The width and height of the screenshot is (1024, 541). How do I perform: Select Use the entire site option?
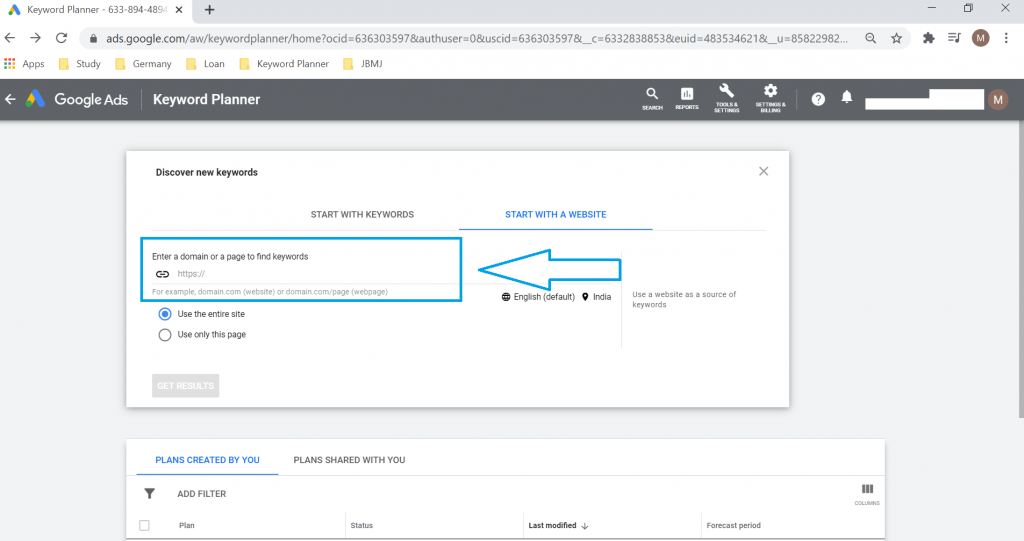[165, 314]
